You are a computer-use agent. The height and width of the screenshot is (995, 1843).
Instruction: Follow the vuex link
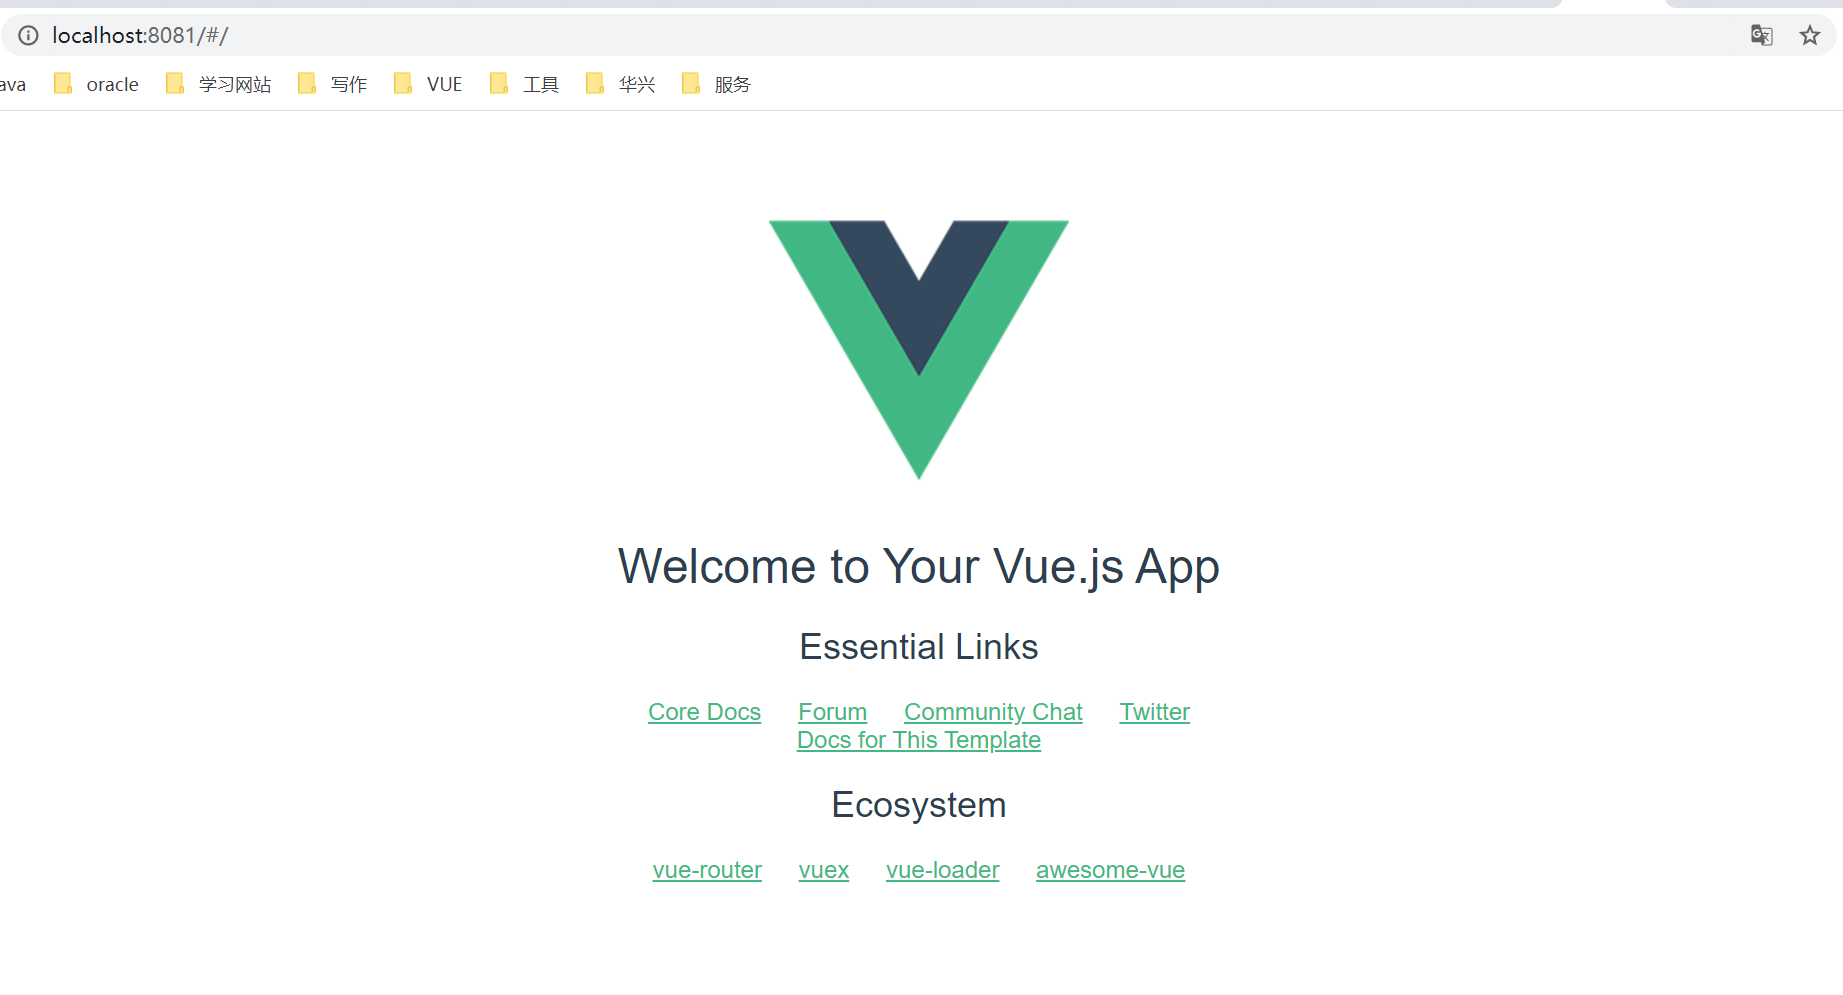(824, 870)
